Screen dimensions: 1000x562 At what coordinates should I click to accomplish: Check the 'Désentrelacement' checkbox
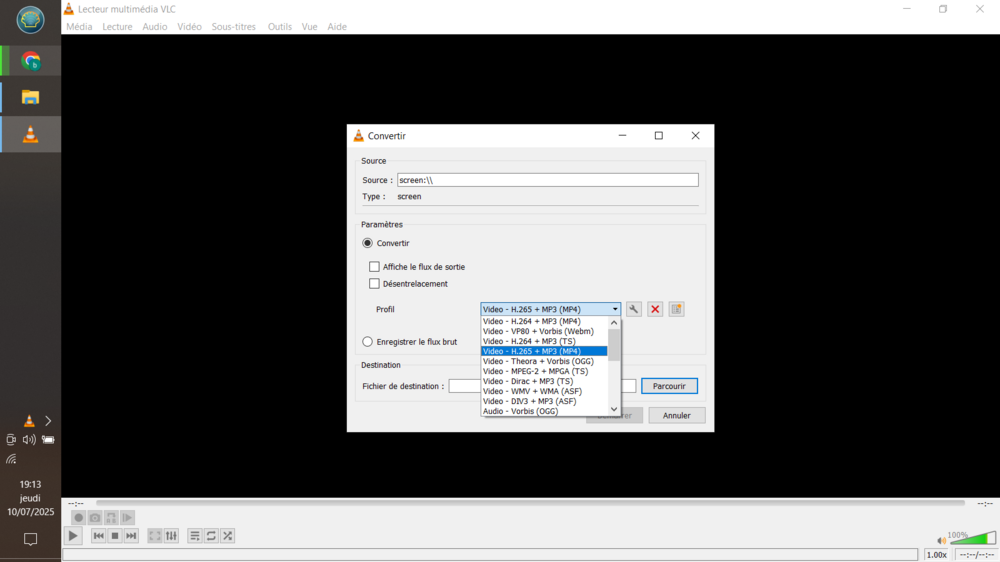(x=375, y=284)
